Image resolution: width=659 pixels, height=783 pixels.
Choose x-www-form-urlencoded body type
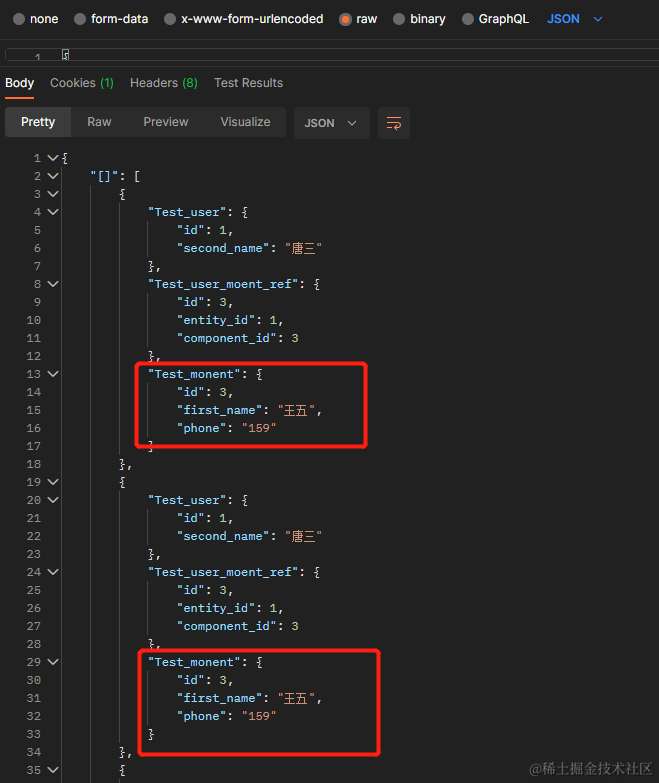(x=170, y=19)
